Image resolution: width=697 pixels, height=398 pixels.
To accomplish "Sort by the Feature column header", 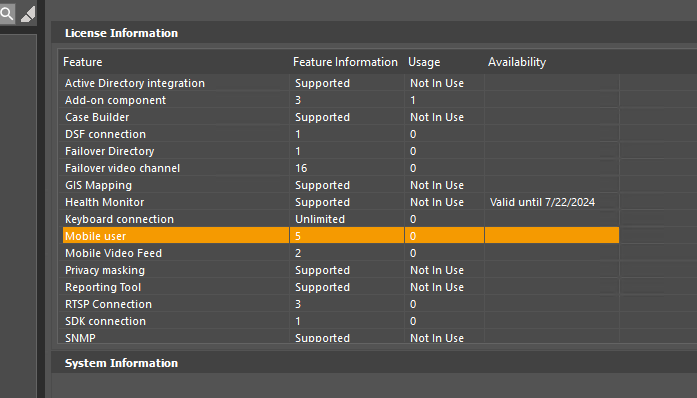I will tap(83, 62).
